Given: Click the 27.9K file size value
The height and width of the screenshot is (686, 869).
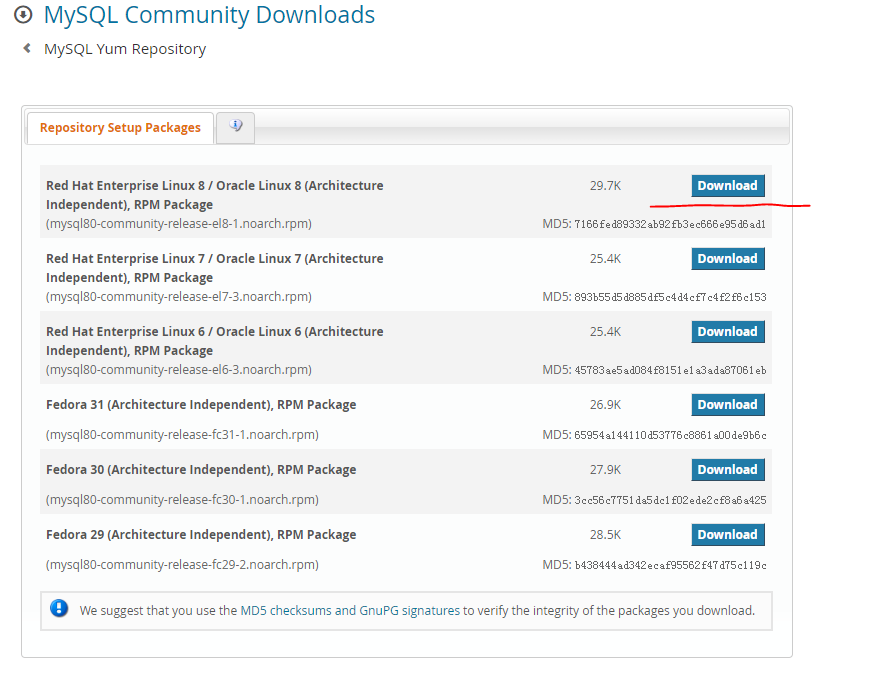Looking at the screenshot, I should 605,470.
